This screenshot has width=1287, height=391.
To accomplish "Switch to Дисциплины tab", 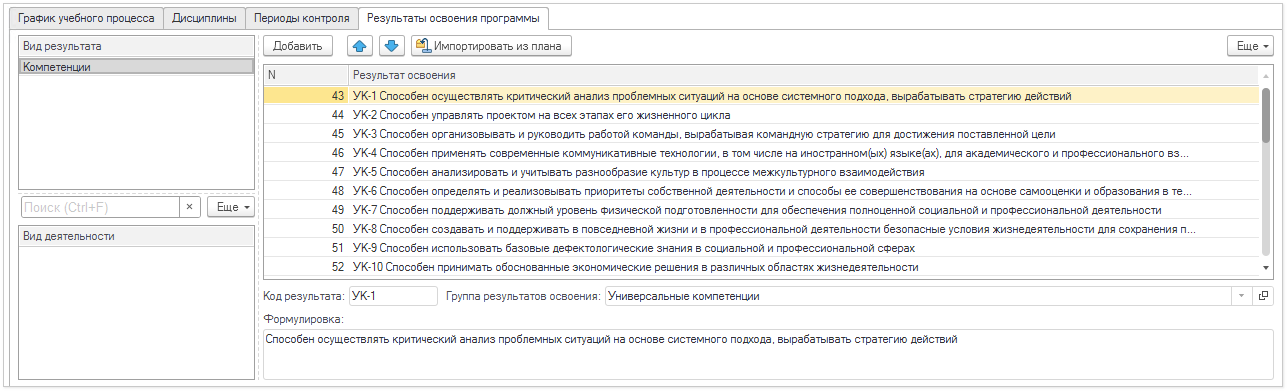I will coord(205,18).
